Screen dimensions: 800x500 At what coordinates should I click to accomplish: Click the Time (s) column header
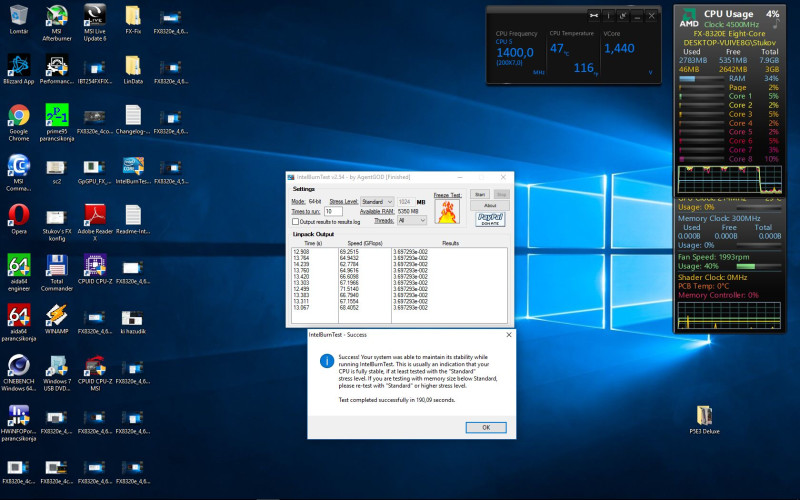click(x=313, y=243)
